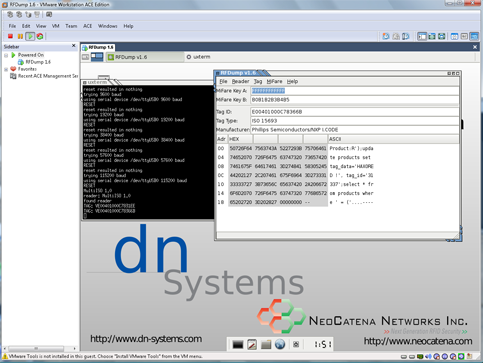
Task: Open the terminal icon in the bottom dock
Action: [x=238, y=344]
